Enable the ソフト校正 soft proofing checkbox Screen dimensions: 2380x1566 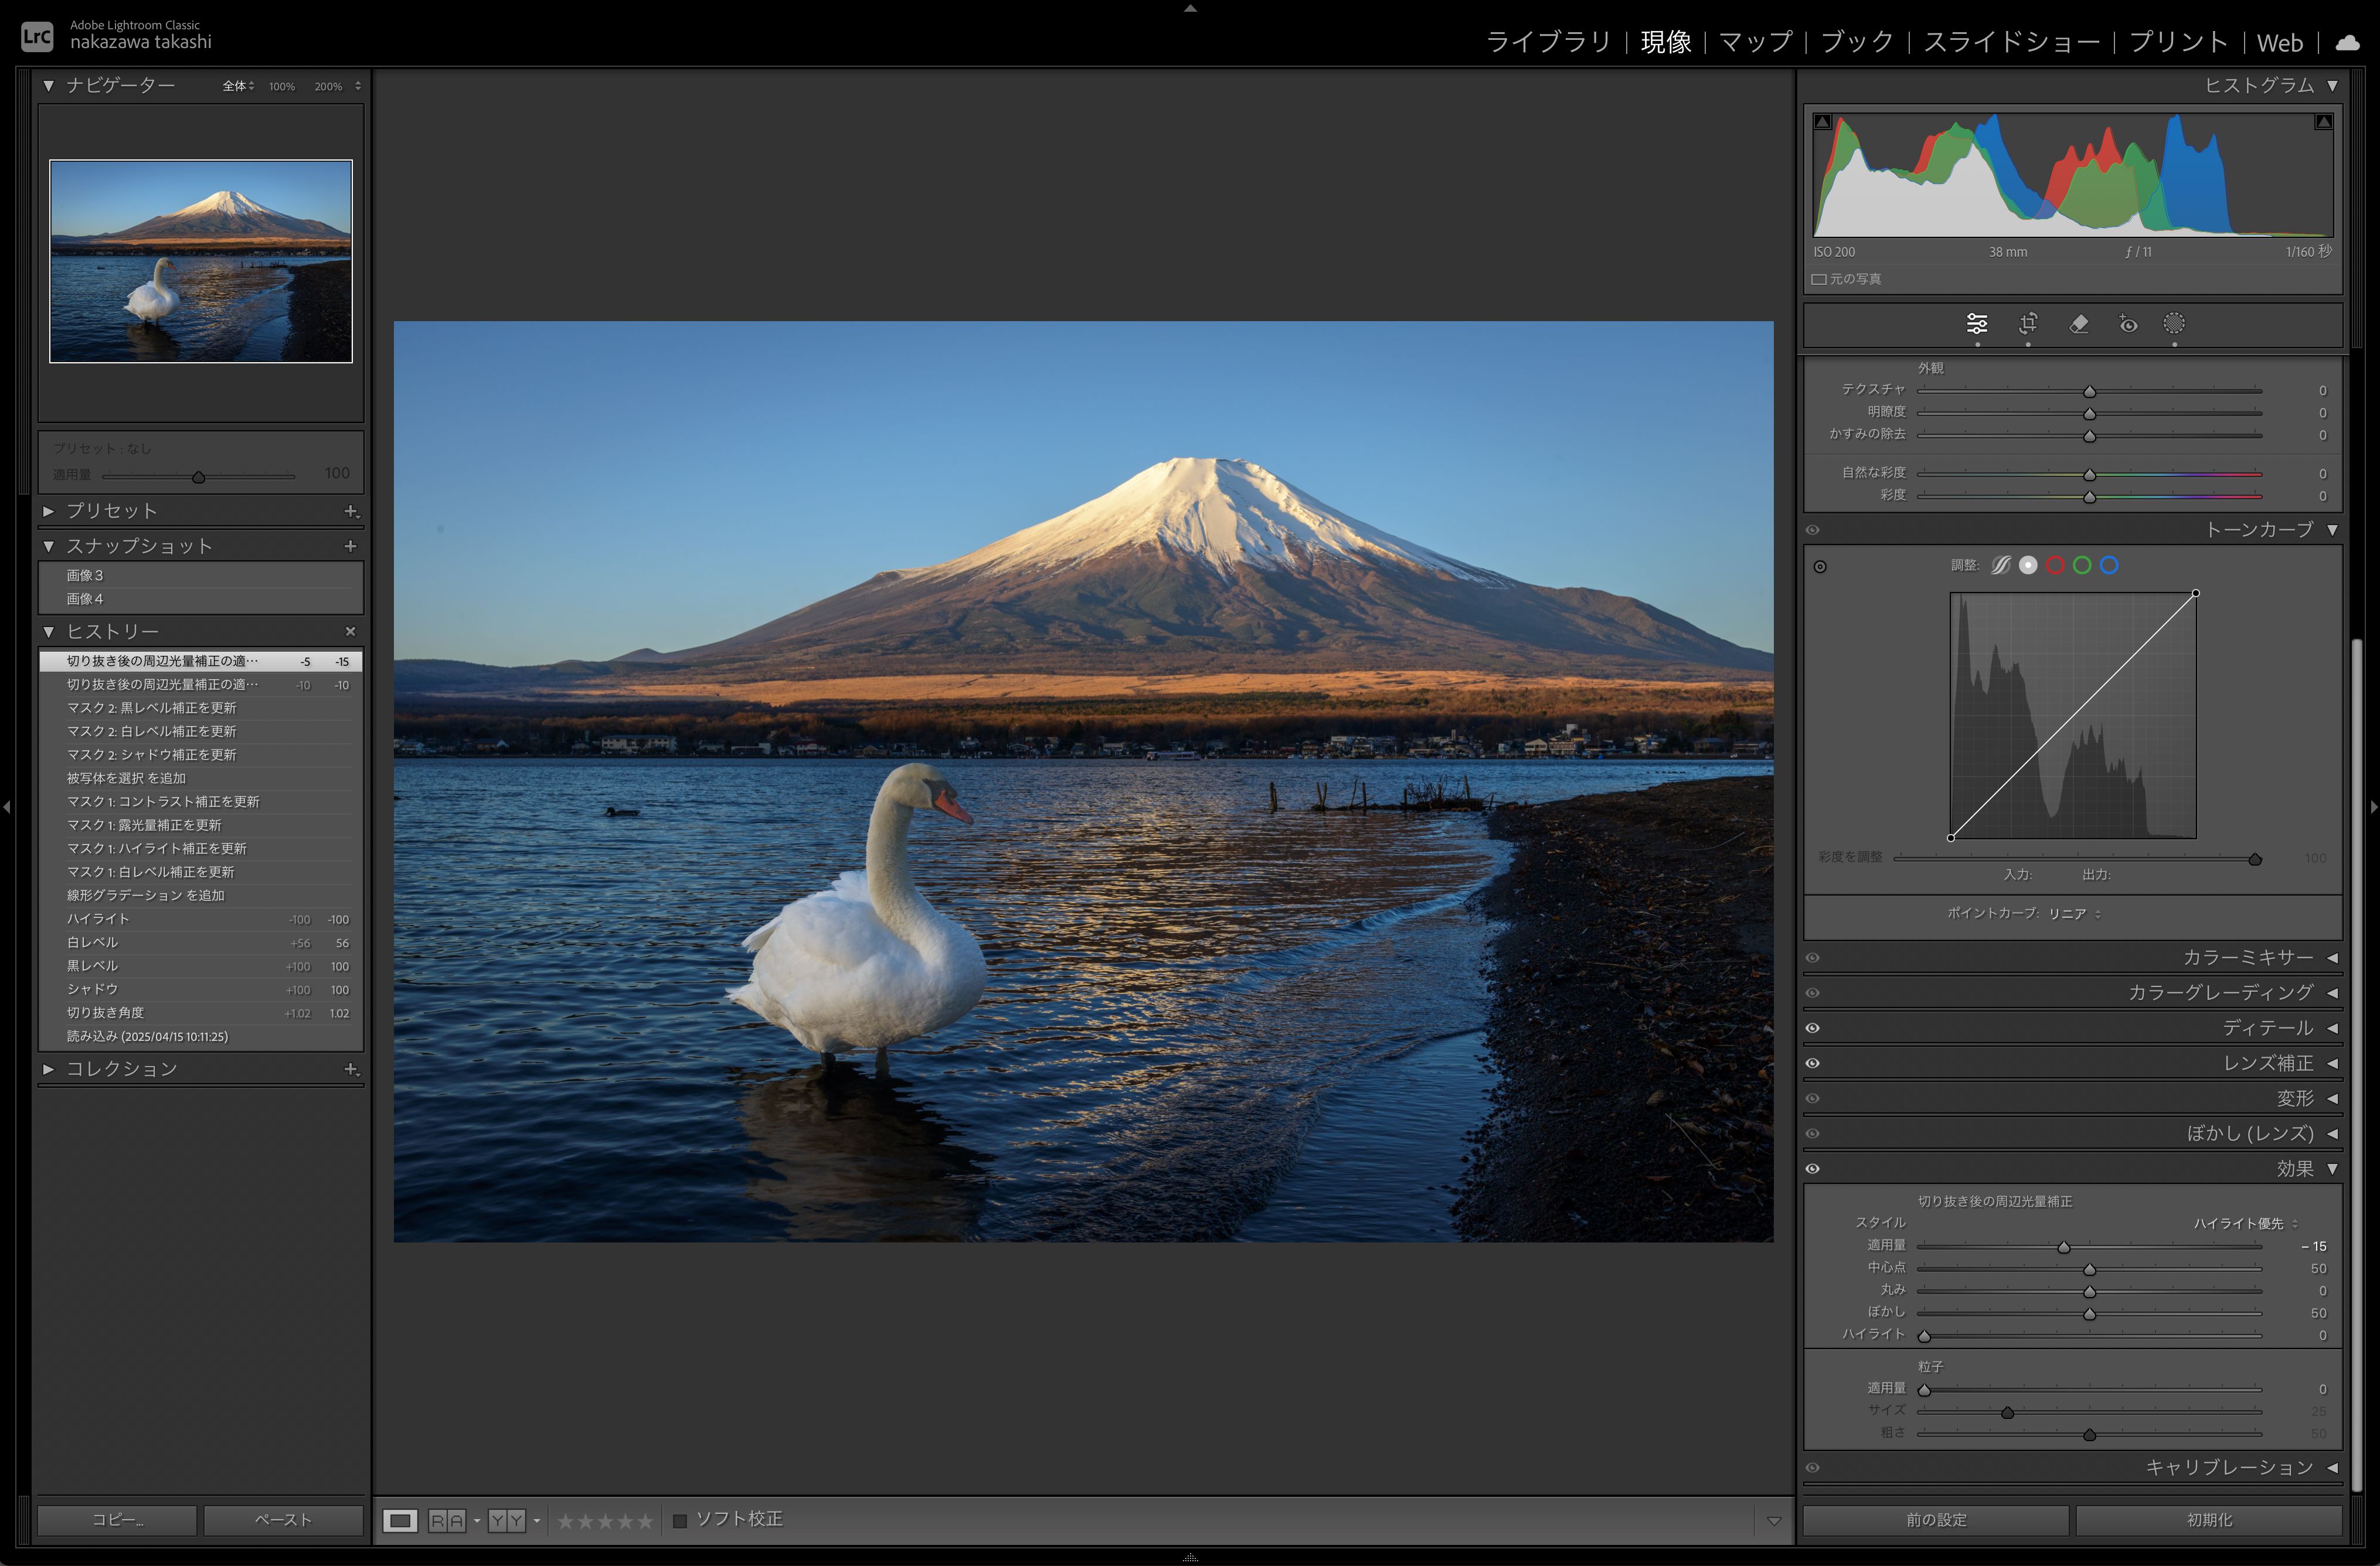click(x=680, y=1521)
